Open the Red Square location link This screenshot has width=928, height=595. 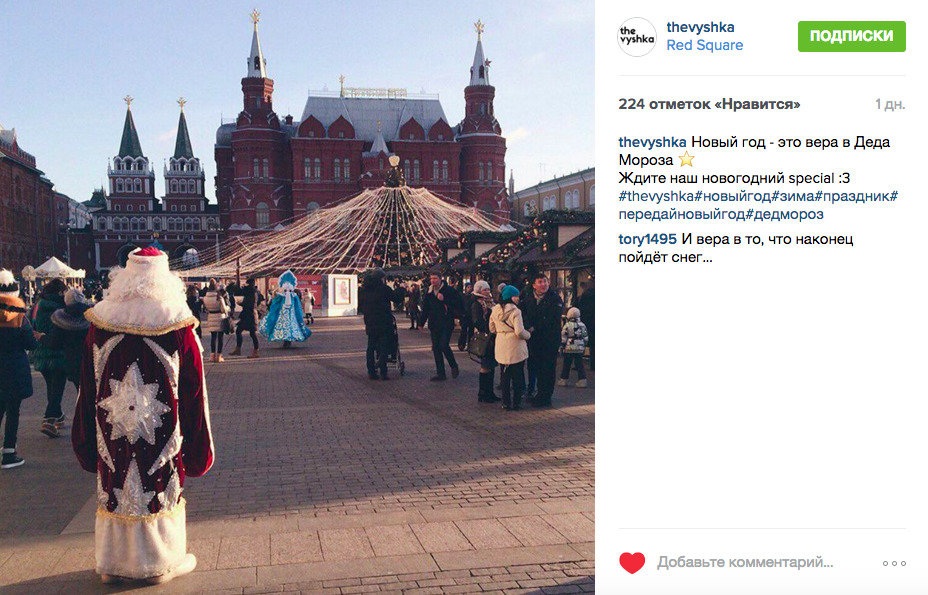pyautogui.click(x=704, y=46)
